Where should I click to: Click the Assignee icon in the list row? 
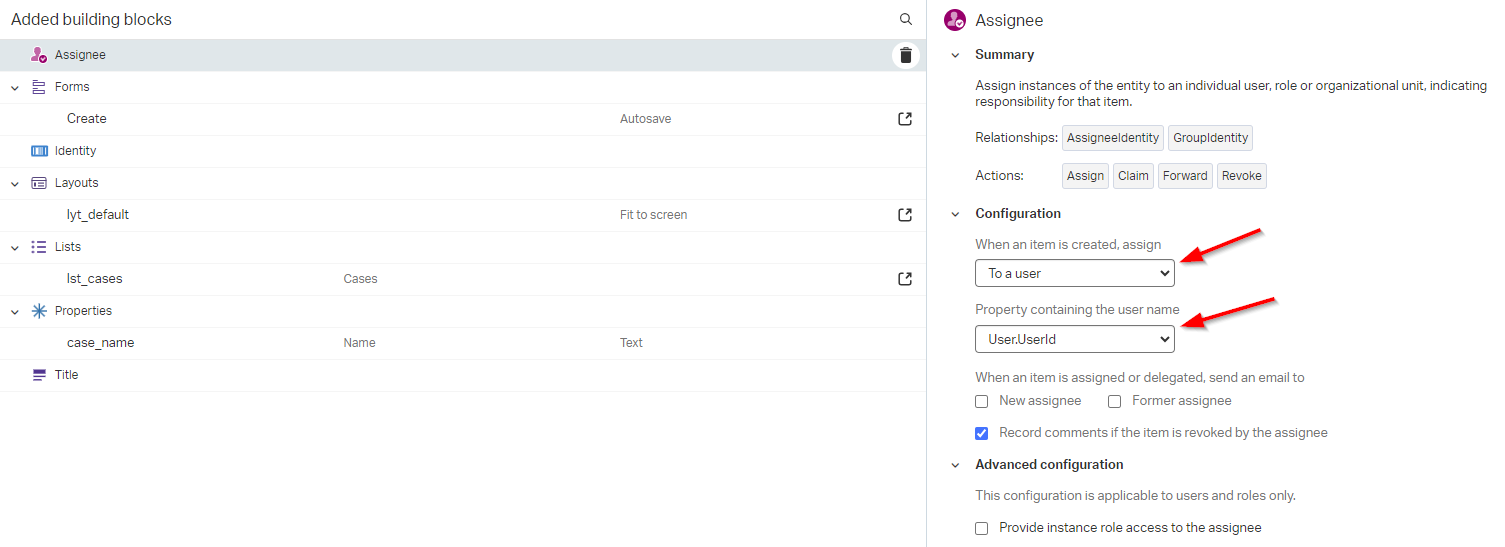tap(39, 55)
